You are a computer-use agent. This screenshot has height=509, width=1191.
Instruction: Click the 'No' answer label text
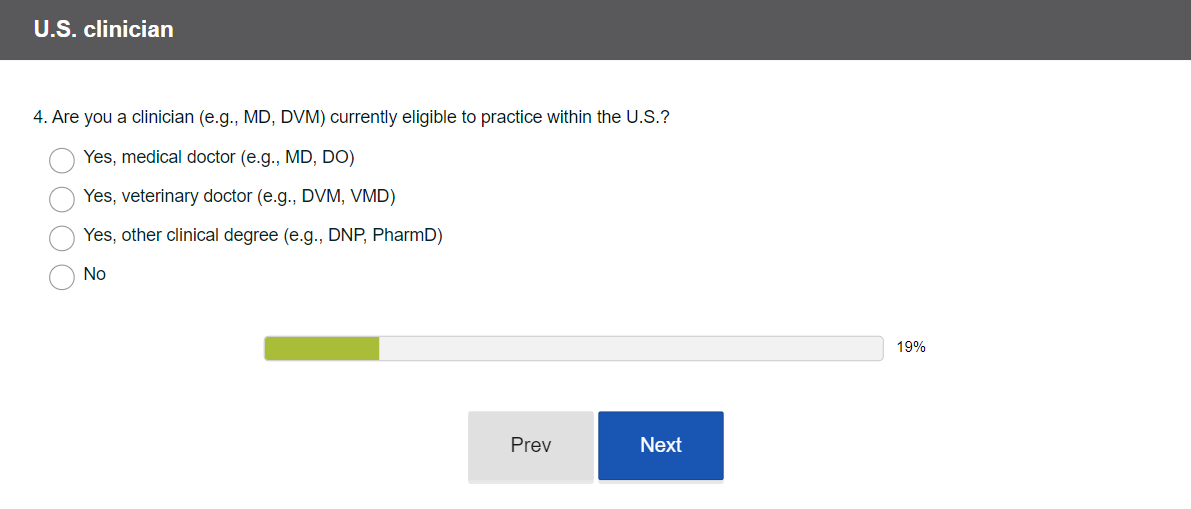(95, 274)
